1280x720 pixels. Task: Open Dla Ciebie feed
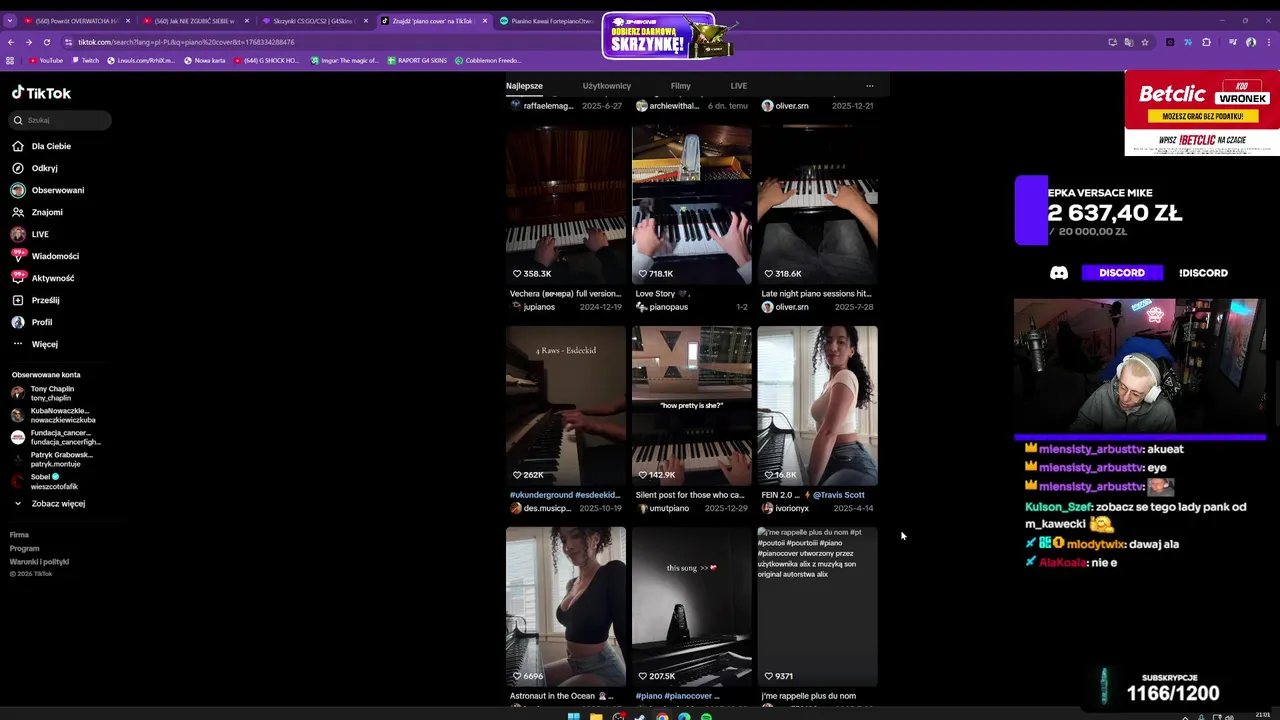click(x=42, y=146)
